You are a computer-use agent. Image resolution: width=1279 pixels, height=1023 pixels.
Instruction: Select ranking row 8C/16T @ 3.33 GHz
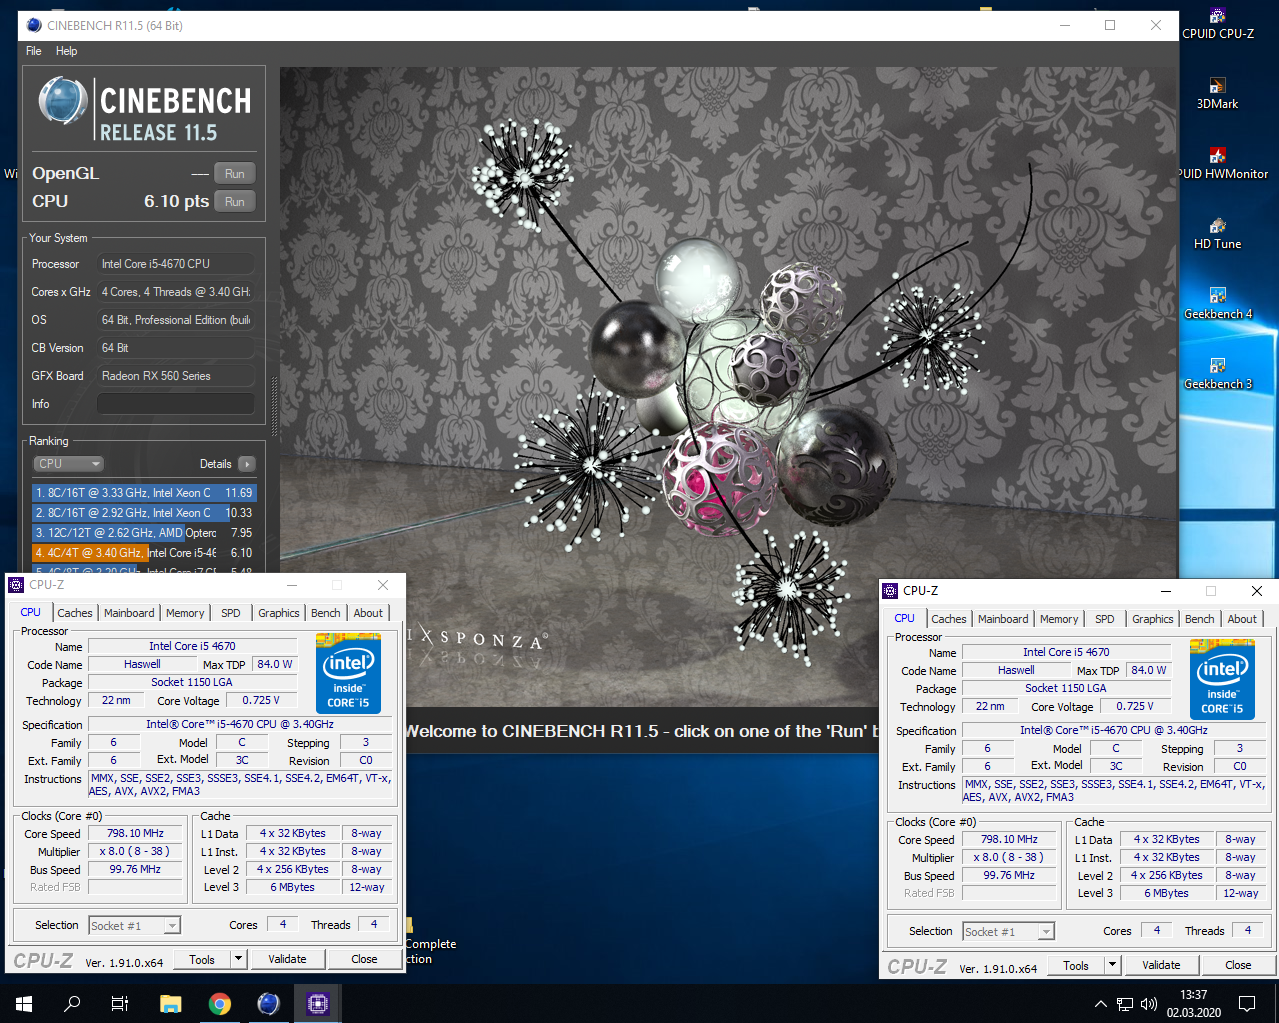[144, 492]
